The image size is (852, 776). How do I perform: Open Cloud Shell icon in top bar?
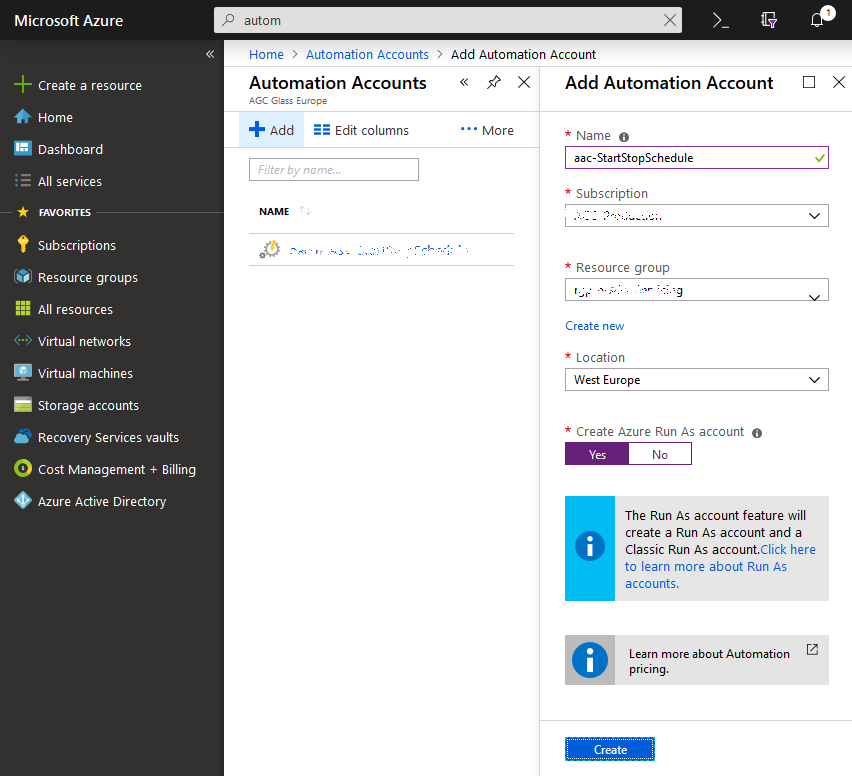pyautogui.click(x=721, y=20)
